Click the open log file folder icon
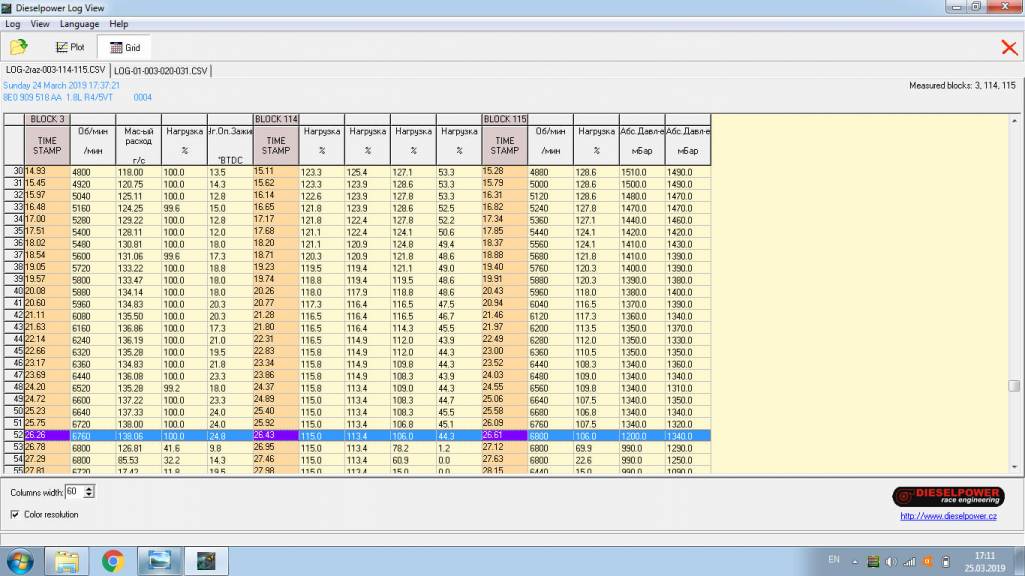 tap(18, 47)
